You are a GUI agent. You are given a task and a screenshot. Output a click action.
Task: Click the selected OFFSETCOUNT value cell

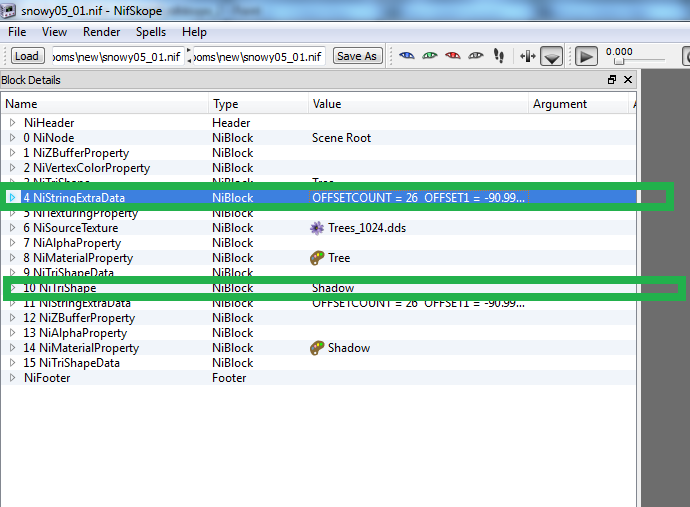pyautogui.click(x=418, y=198)
